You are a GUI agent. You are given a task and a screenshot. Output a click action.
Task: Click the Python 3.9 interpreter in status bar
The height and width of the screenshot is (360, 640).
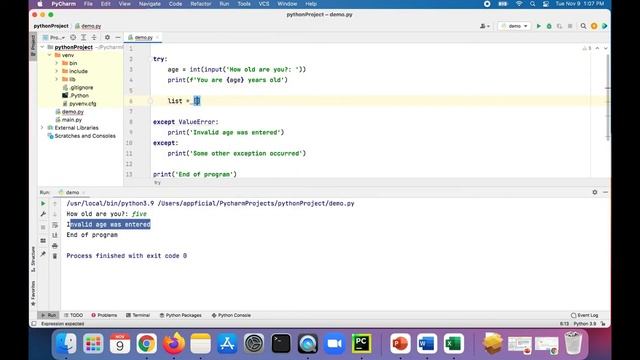pos(585,324)
